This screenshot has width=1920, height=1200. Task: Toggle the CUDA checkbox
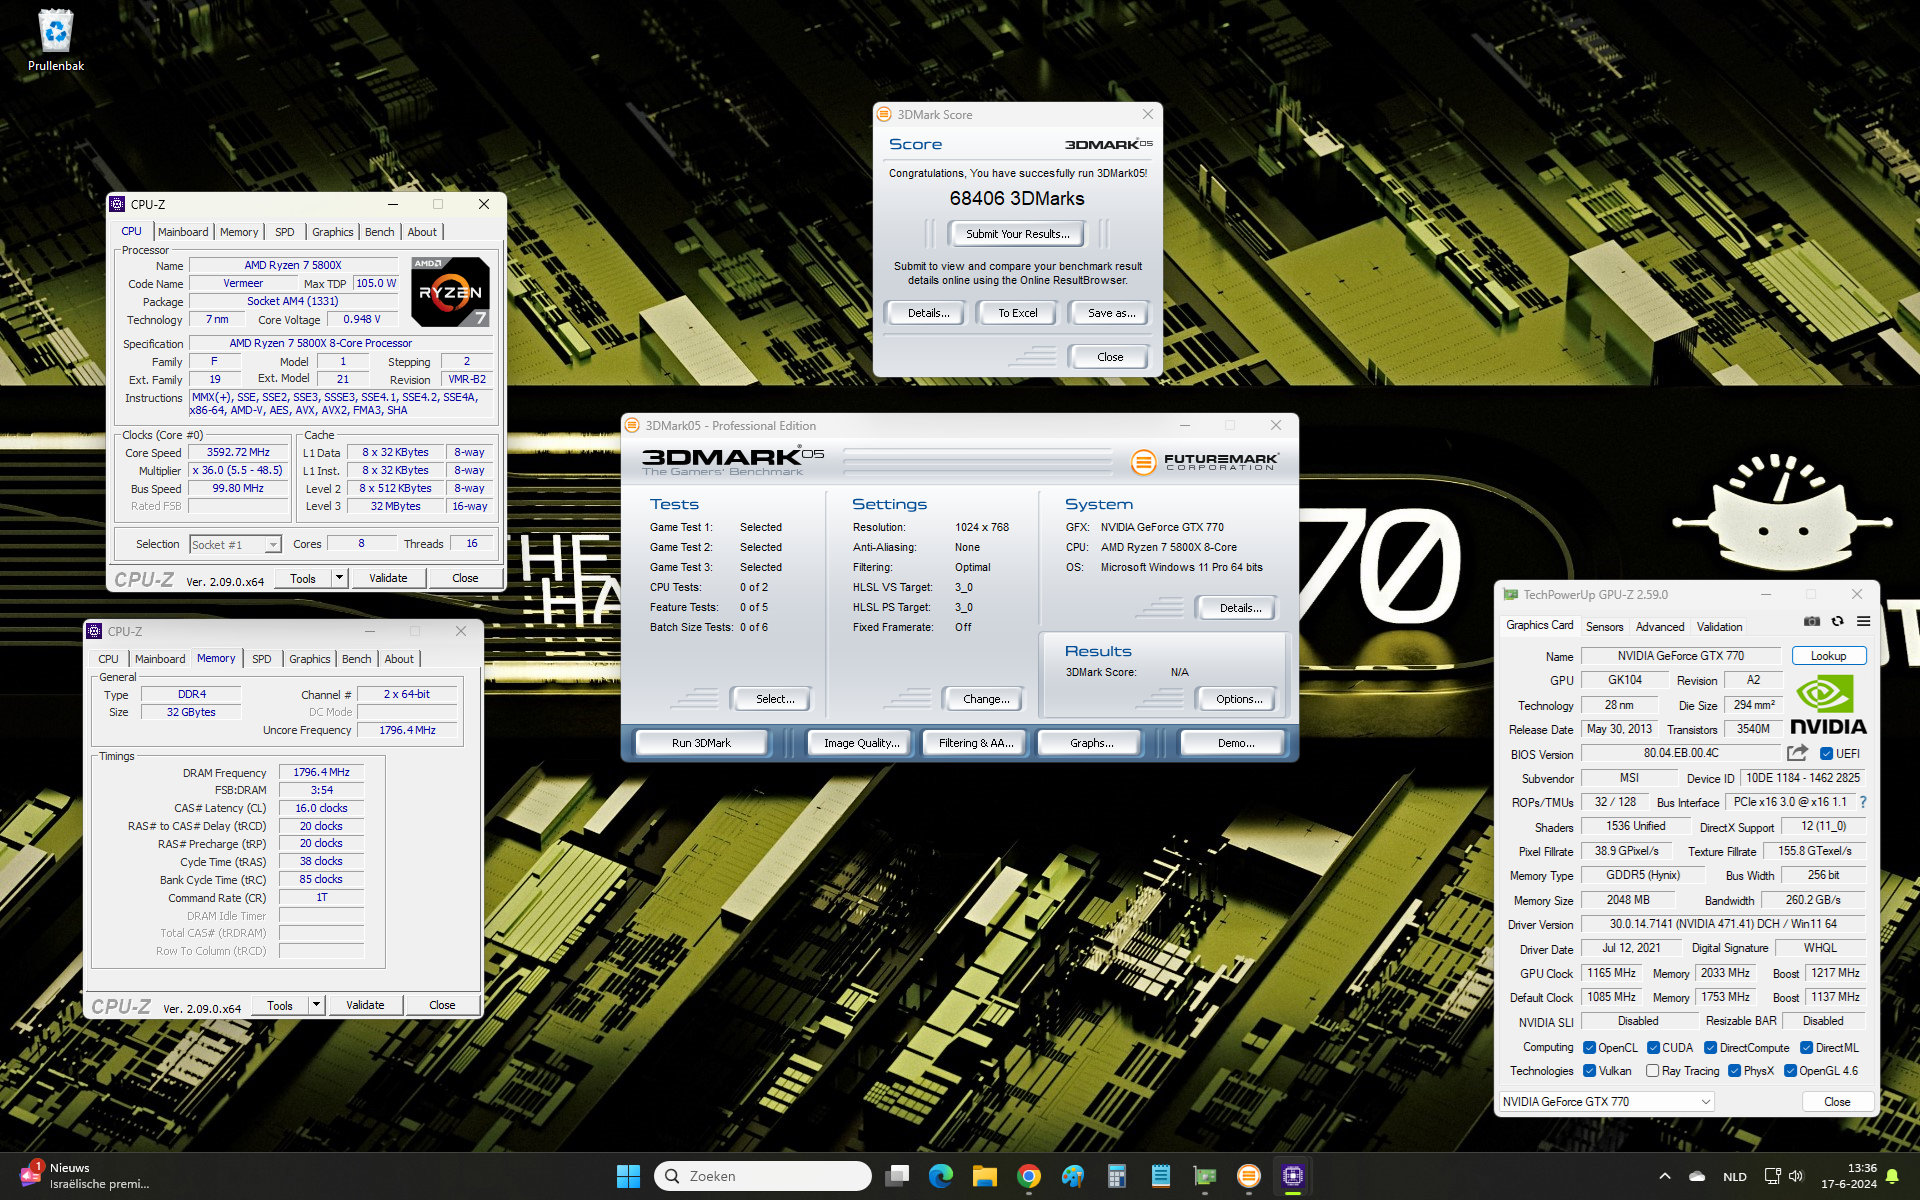coord(1653,1048)
